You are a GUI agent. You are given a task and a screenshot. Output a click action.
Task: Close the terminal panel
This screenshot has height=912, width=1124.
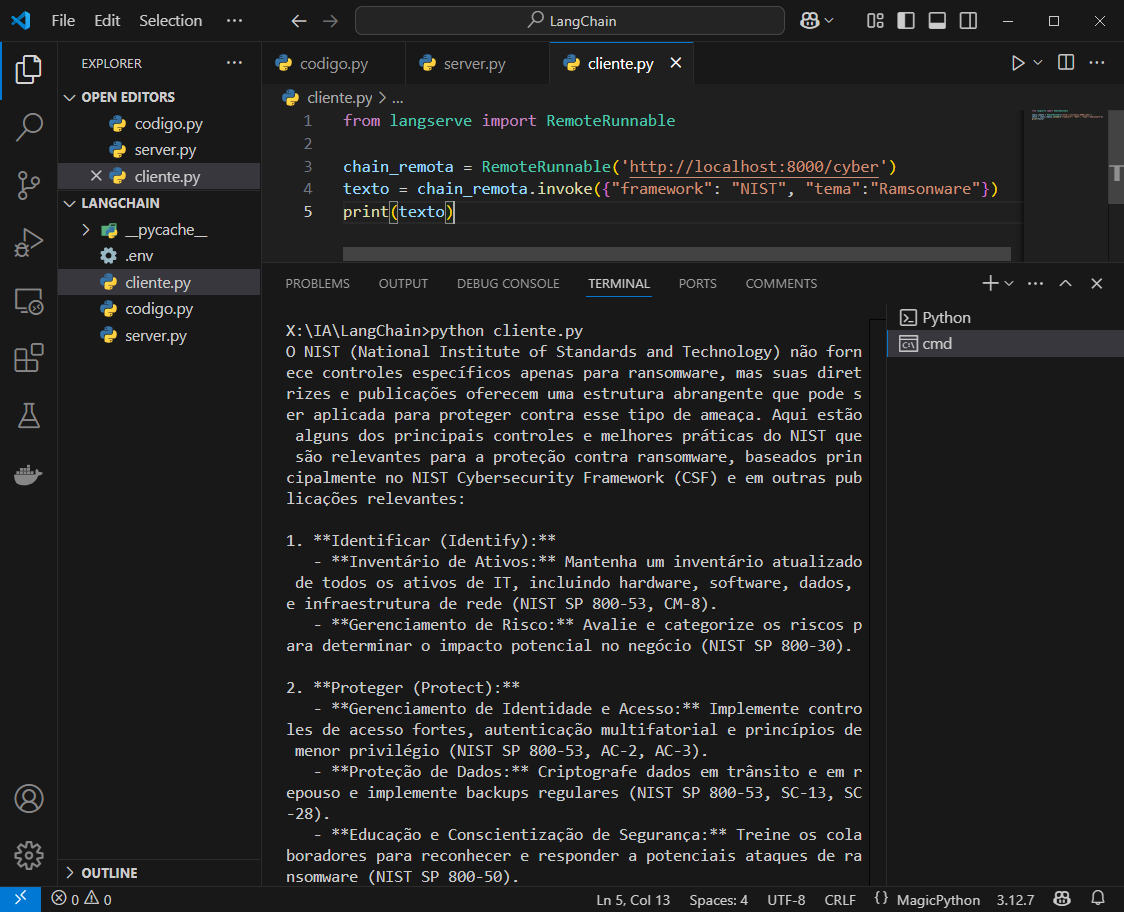[x=1096, y=283]
